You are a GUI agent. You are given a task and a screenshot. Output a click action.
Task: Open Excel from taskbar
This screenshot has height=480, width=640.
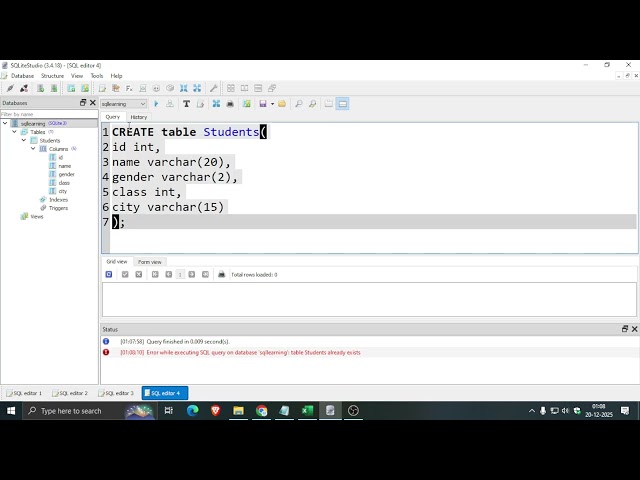[x=307, y=411]
